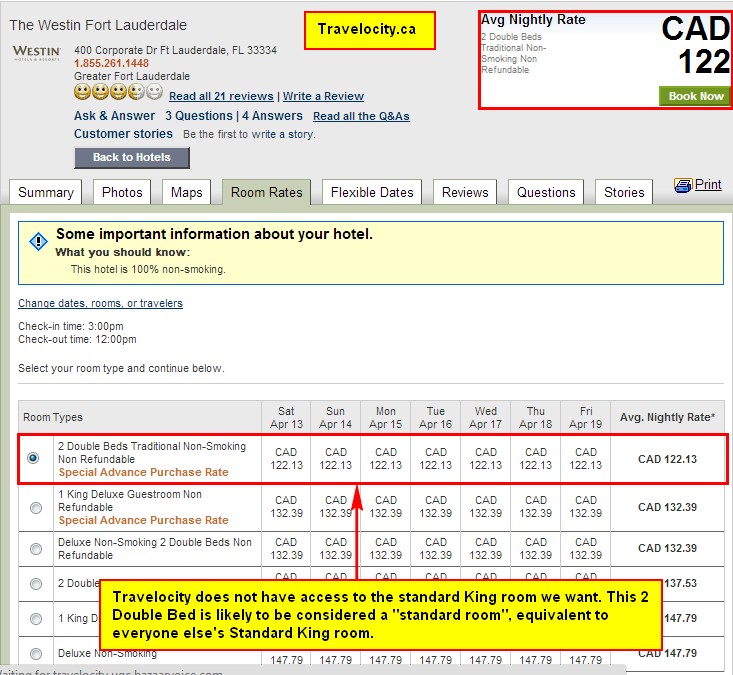The height and width of the screenshot is (675, 733).
Task: Click the printer icon next to Print
Action: pos(683,186)
